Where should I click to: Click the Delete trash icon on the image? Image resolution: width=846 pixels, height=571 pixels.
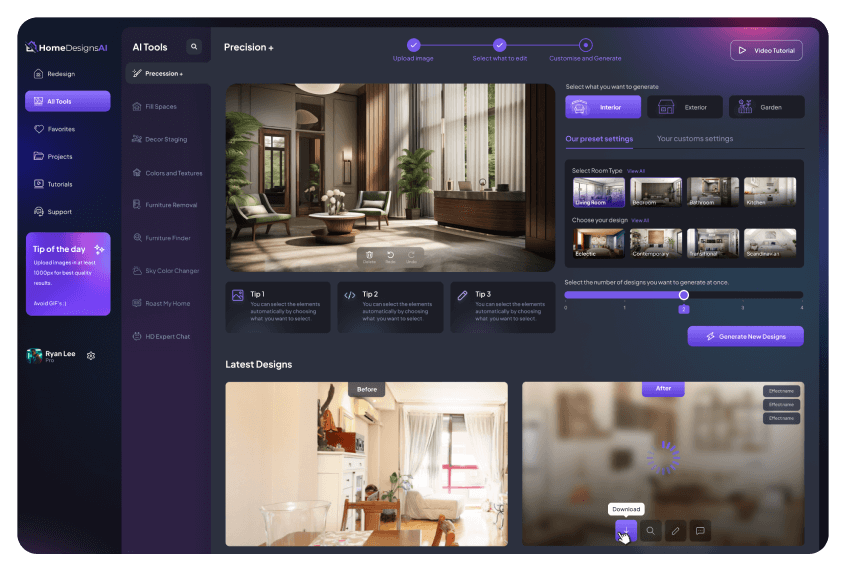tap(369, 256)
